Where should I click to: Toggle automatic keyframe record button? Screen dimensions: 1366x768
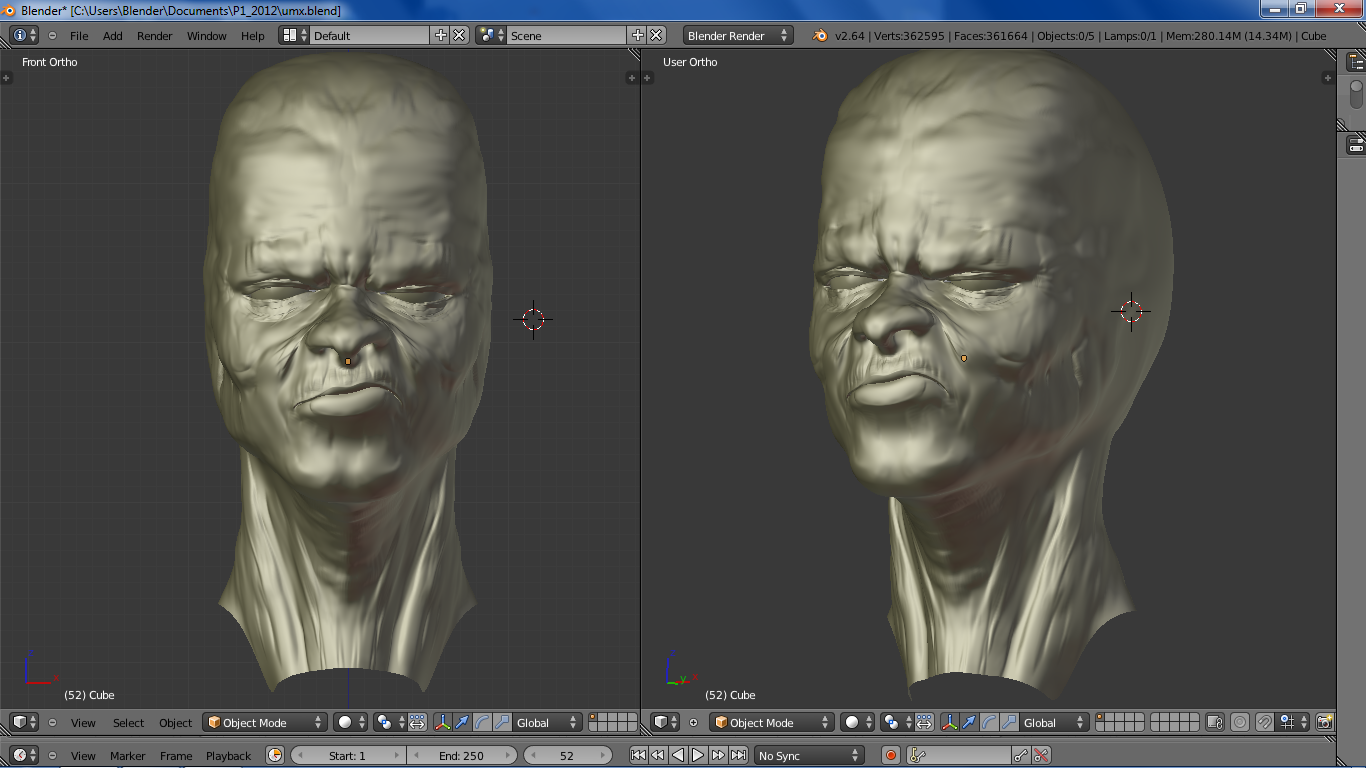point(891,755)
